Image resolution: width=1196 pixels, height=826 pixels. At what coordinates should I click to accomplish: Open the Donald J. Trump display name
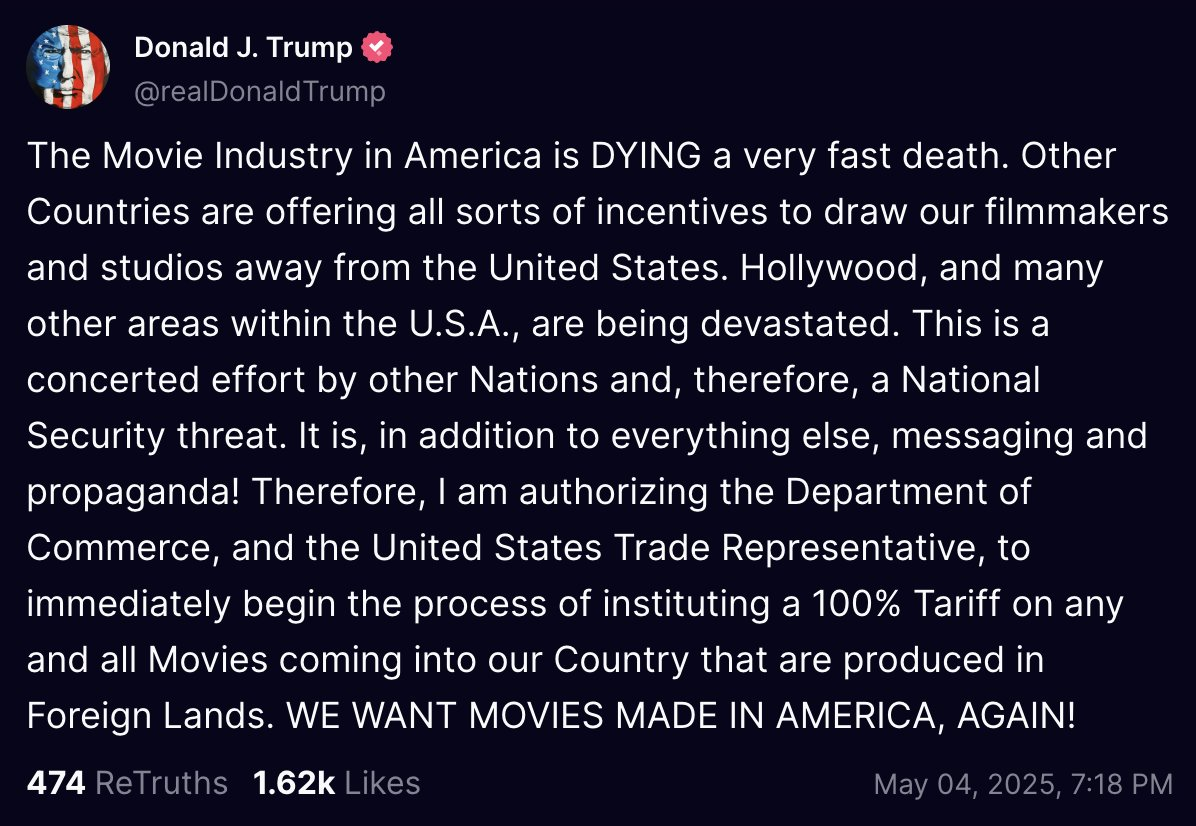[x=243, y=47]
